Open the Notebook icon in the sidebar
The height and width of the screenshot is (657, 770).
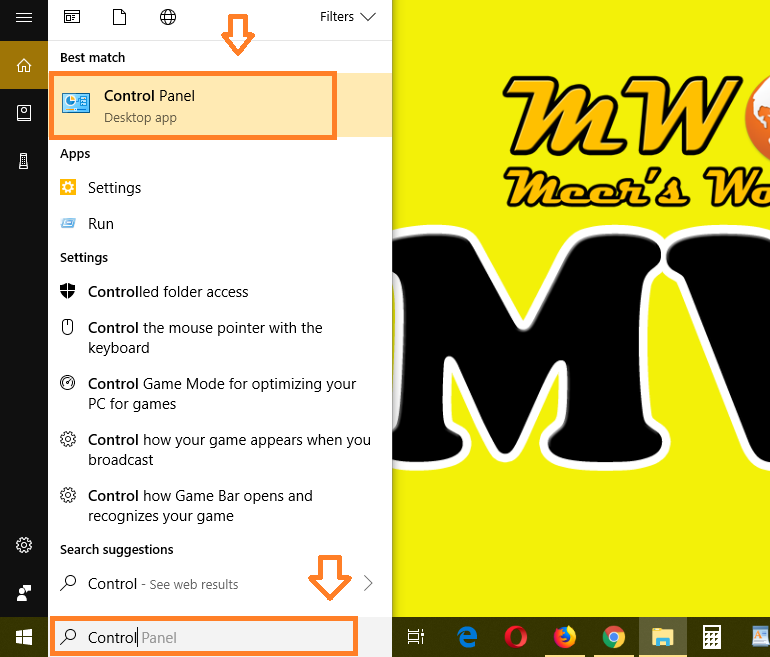(24, 113)
